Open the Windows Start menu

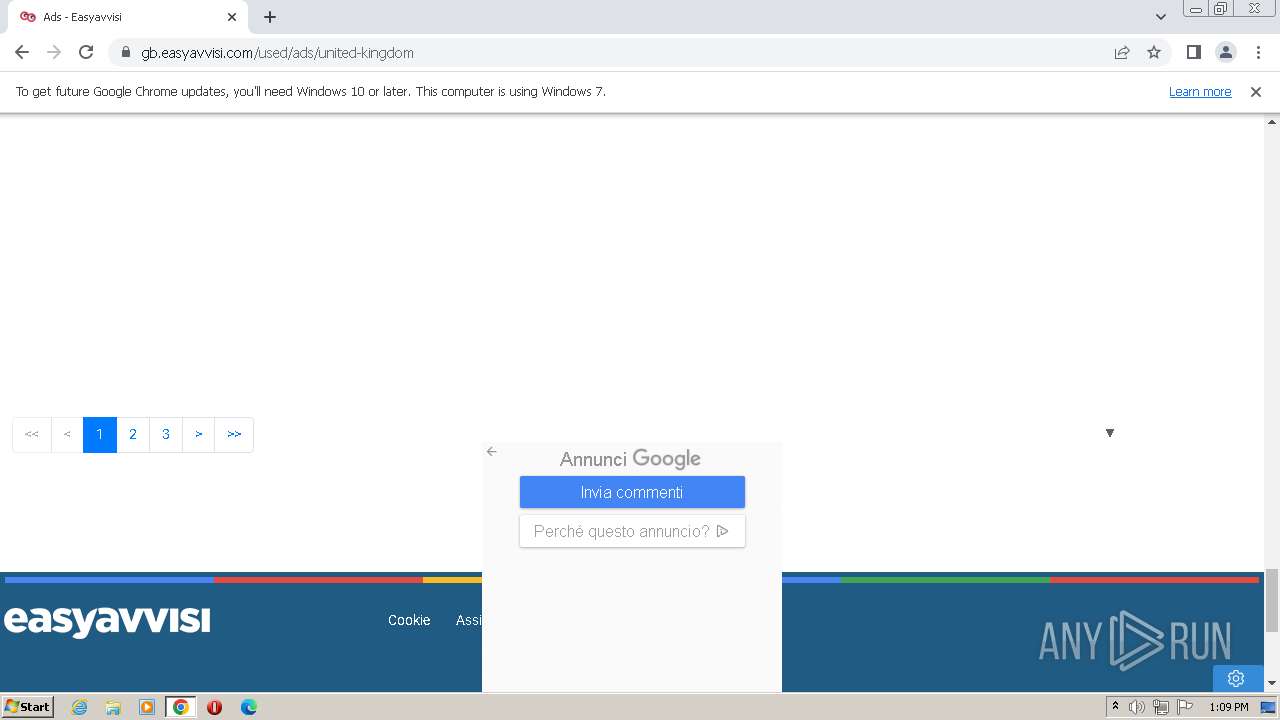(x=28, y=707)
